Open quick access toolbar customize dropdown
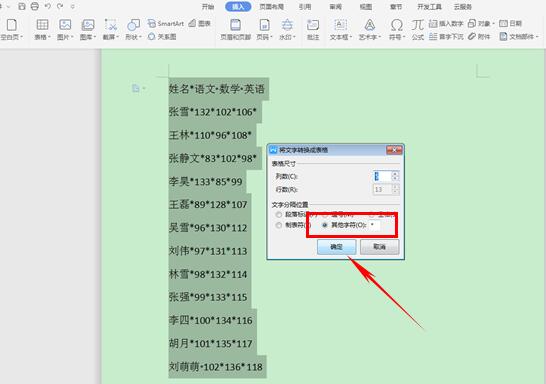 [72, 6]
